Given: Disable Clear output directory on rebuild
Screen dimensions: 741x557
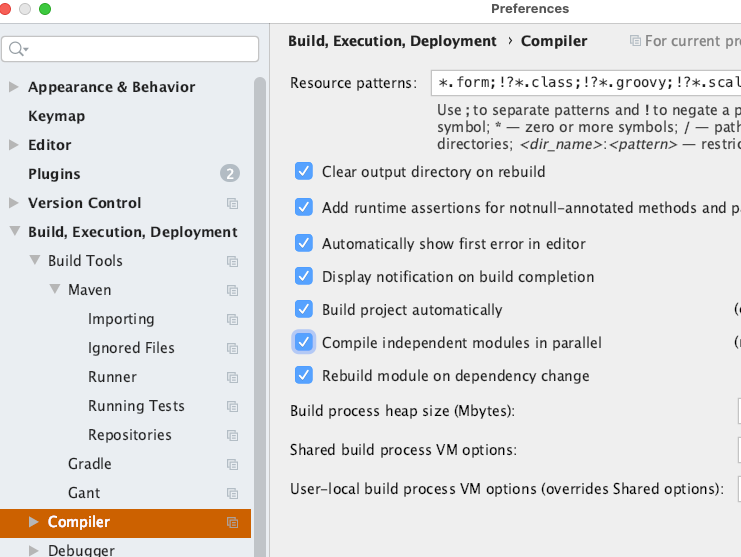Looking at the screenshot, I should [x=303, y=171].
